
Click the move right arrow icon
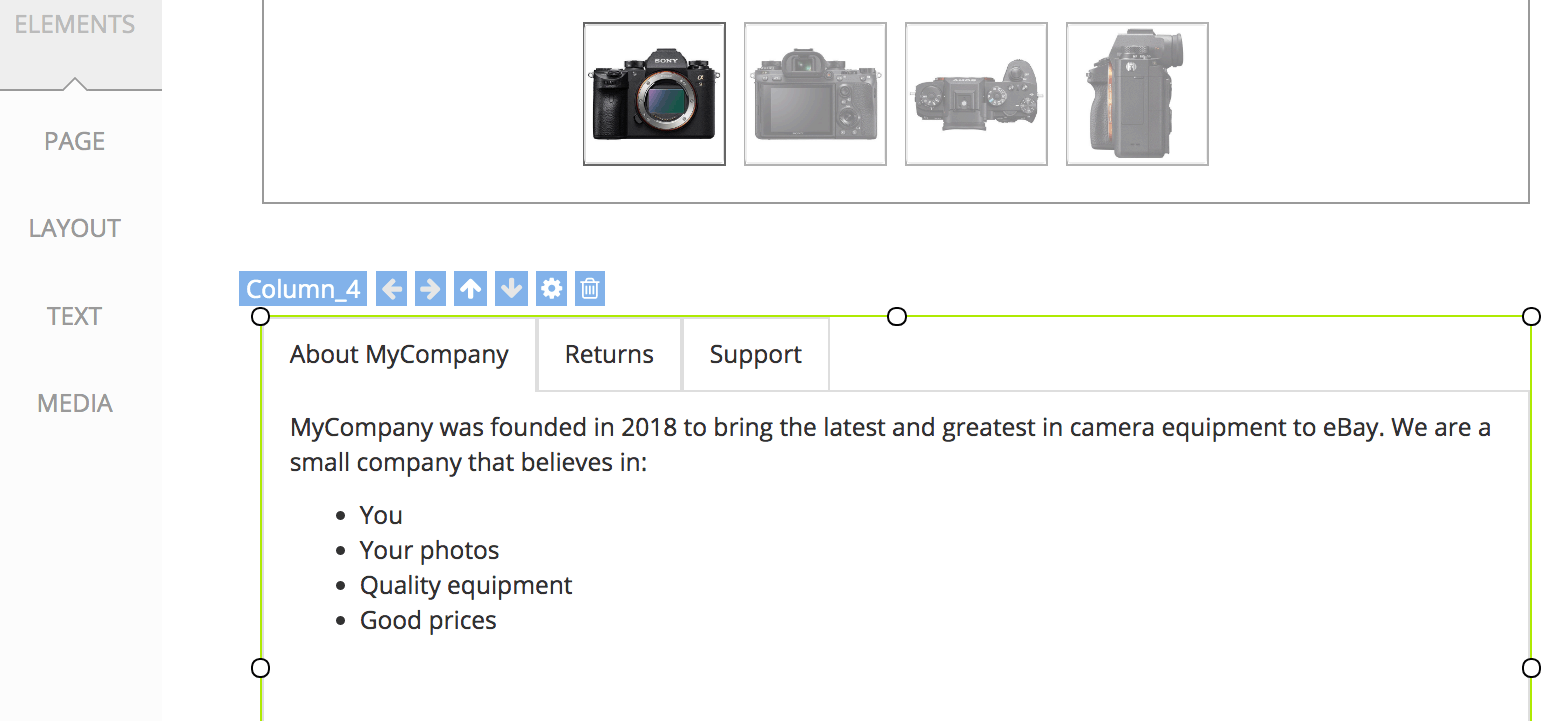click(x=430, y=290)
